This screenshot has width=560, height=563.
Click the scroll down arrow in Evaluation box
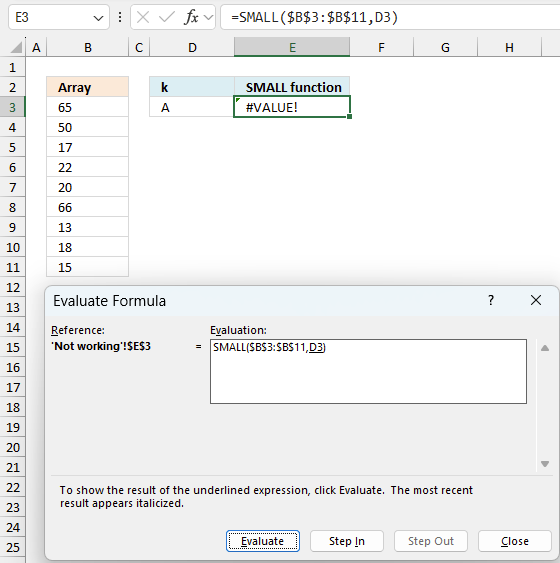[545, 464]
